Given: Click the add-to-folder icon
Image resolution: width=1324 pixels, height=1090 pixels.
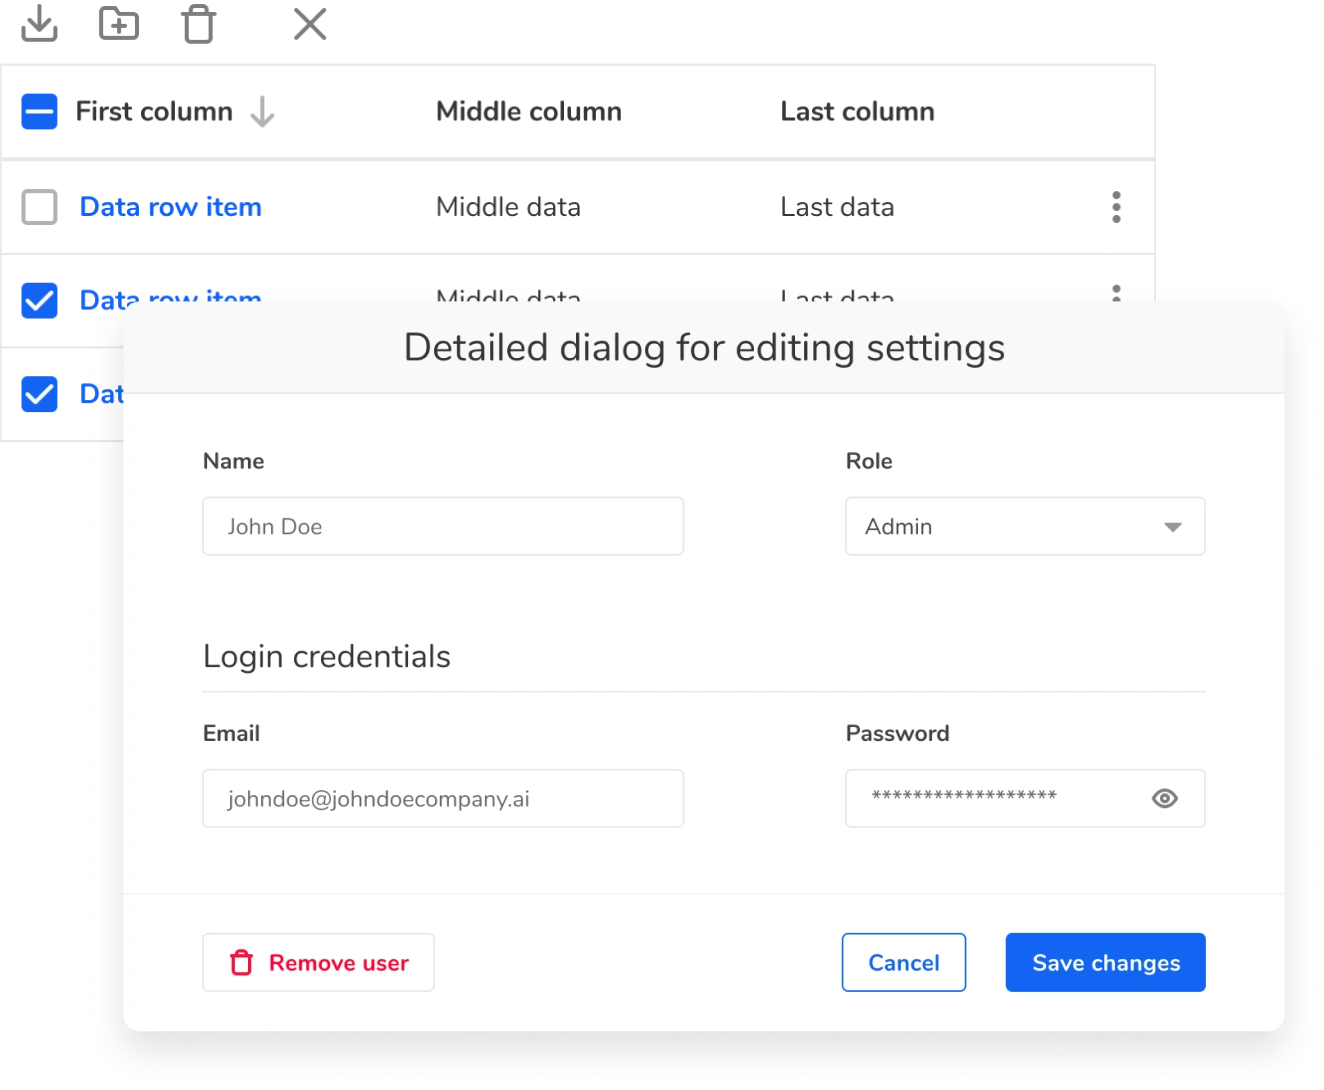Looking at the screenshot, I should click(119, 23).
